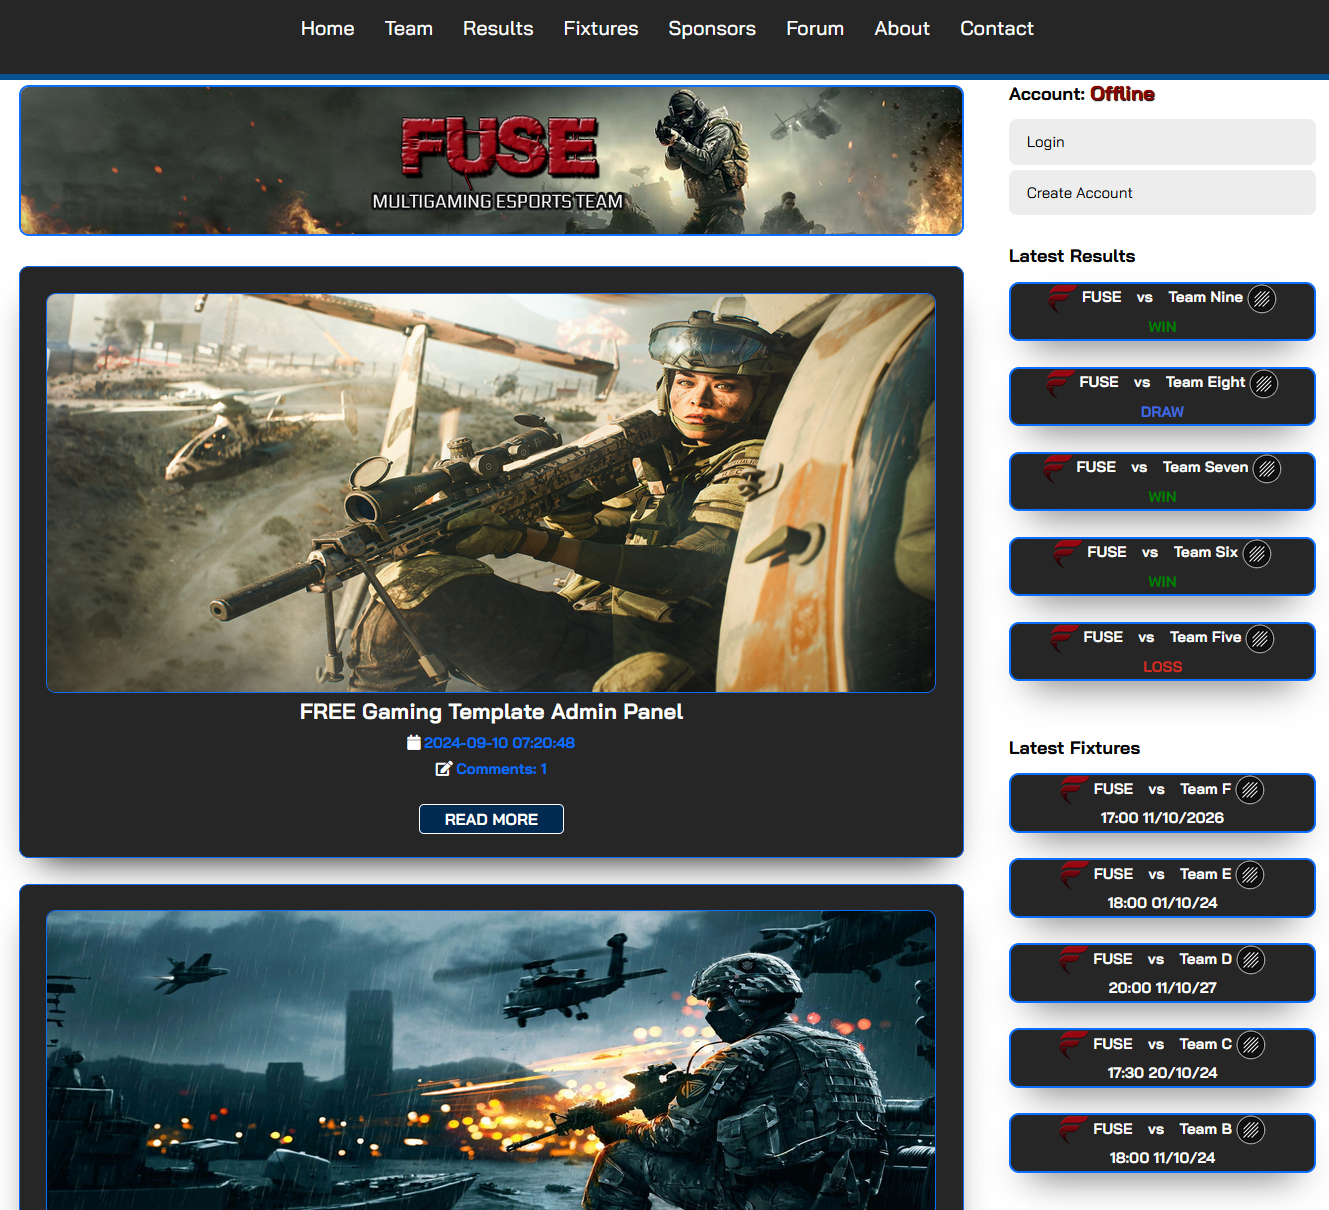Viewport: 1329px width, 1210px height.
Task: Click the Team F fixture logo icon
Action: click(x=1250, y=791)
